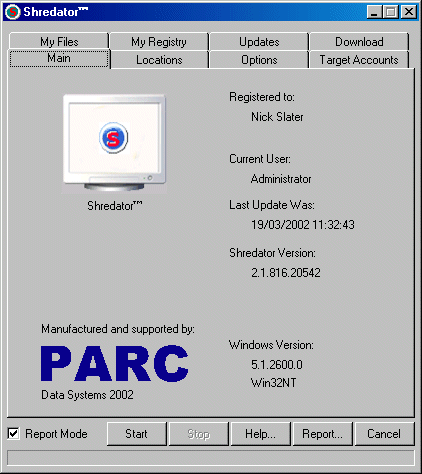The height and width of the screenshot is (474, 422).
Task: Click the Shredator Version: label
Action: [x=272, y=253]
